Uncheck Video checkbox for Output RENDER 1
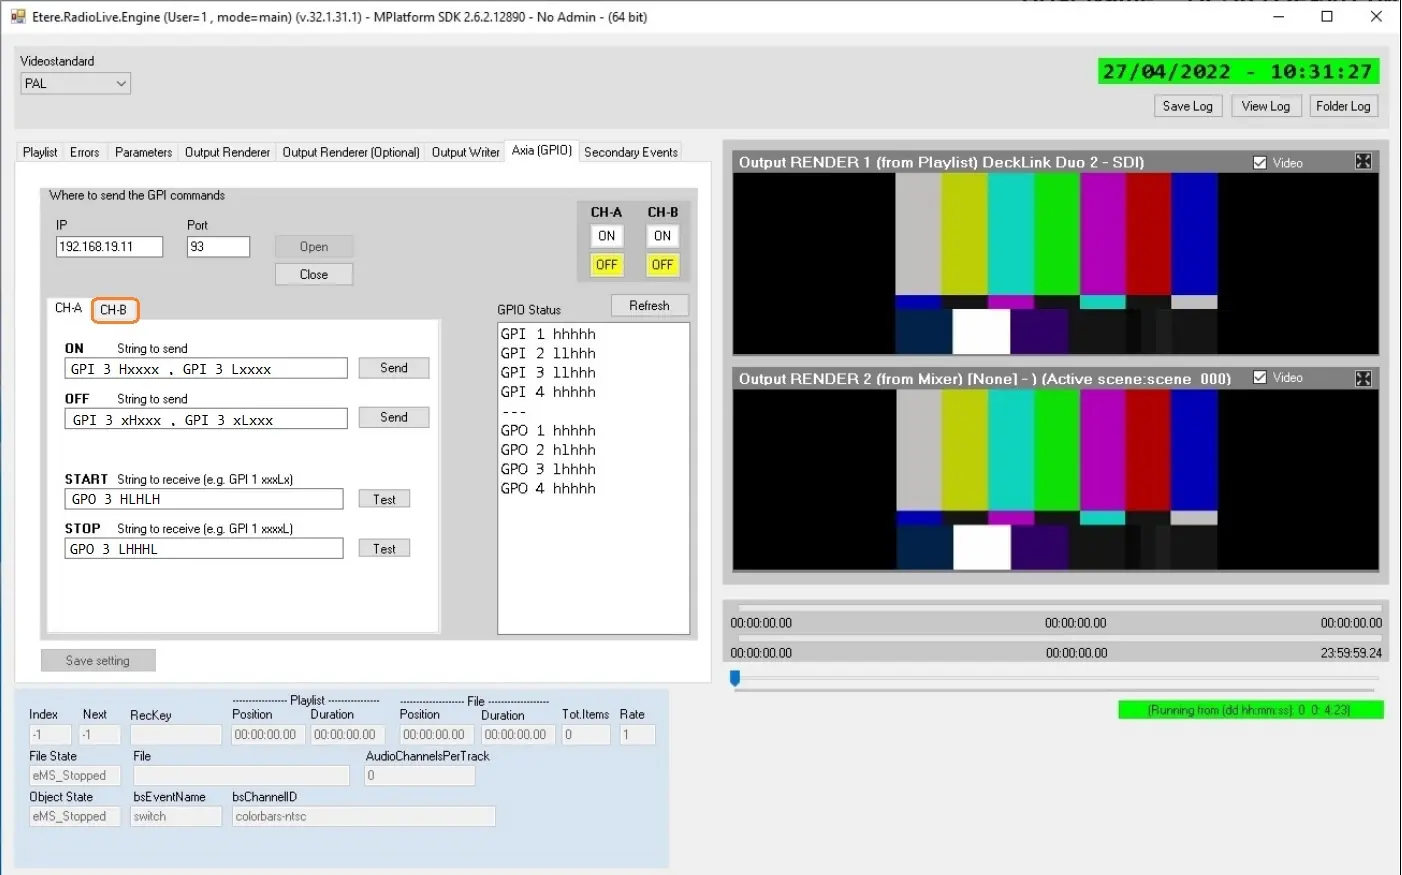The width and height of the screenshot is (1402, 875). coord(1260,163)
